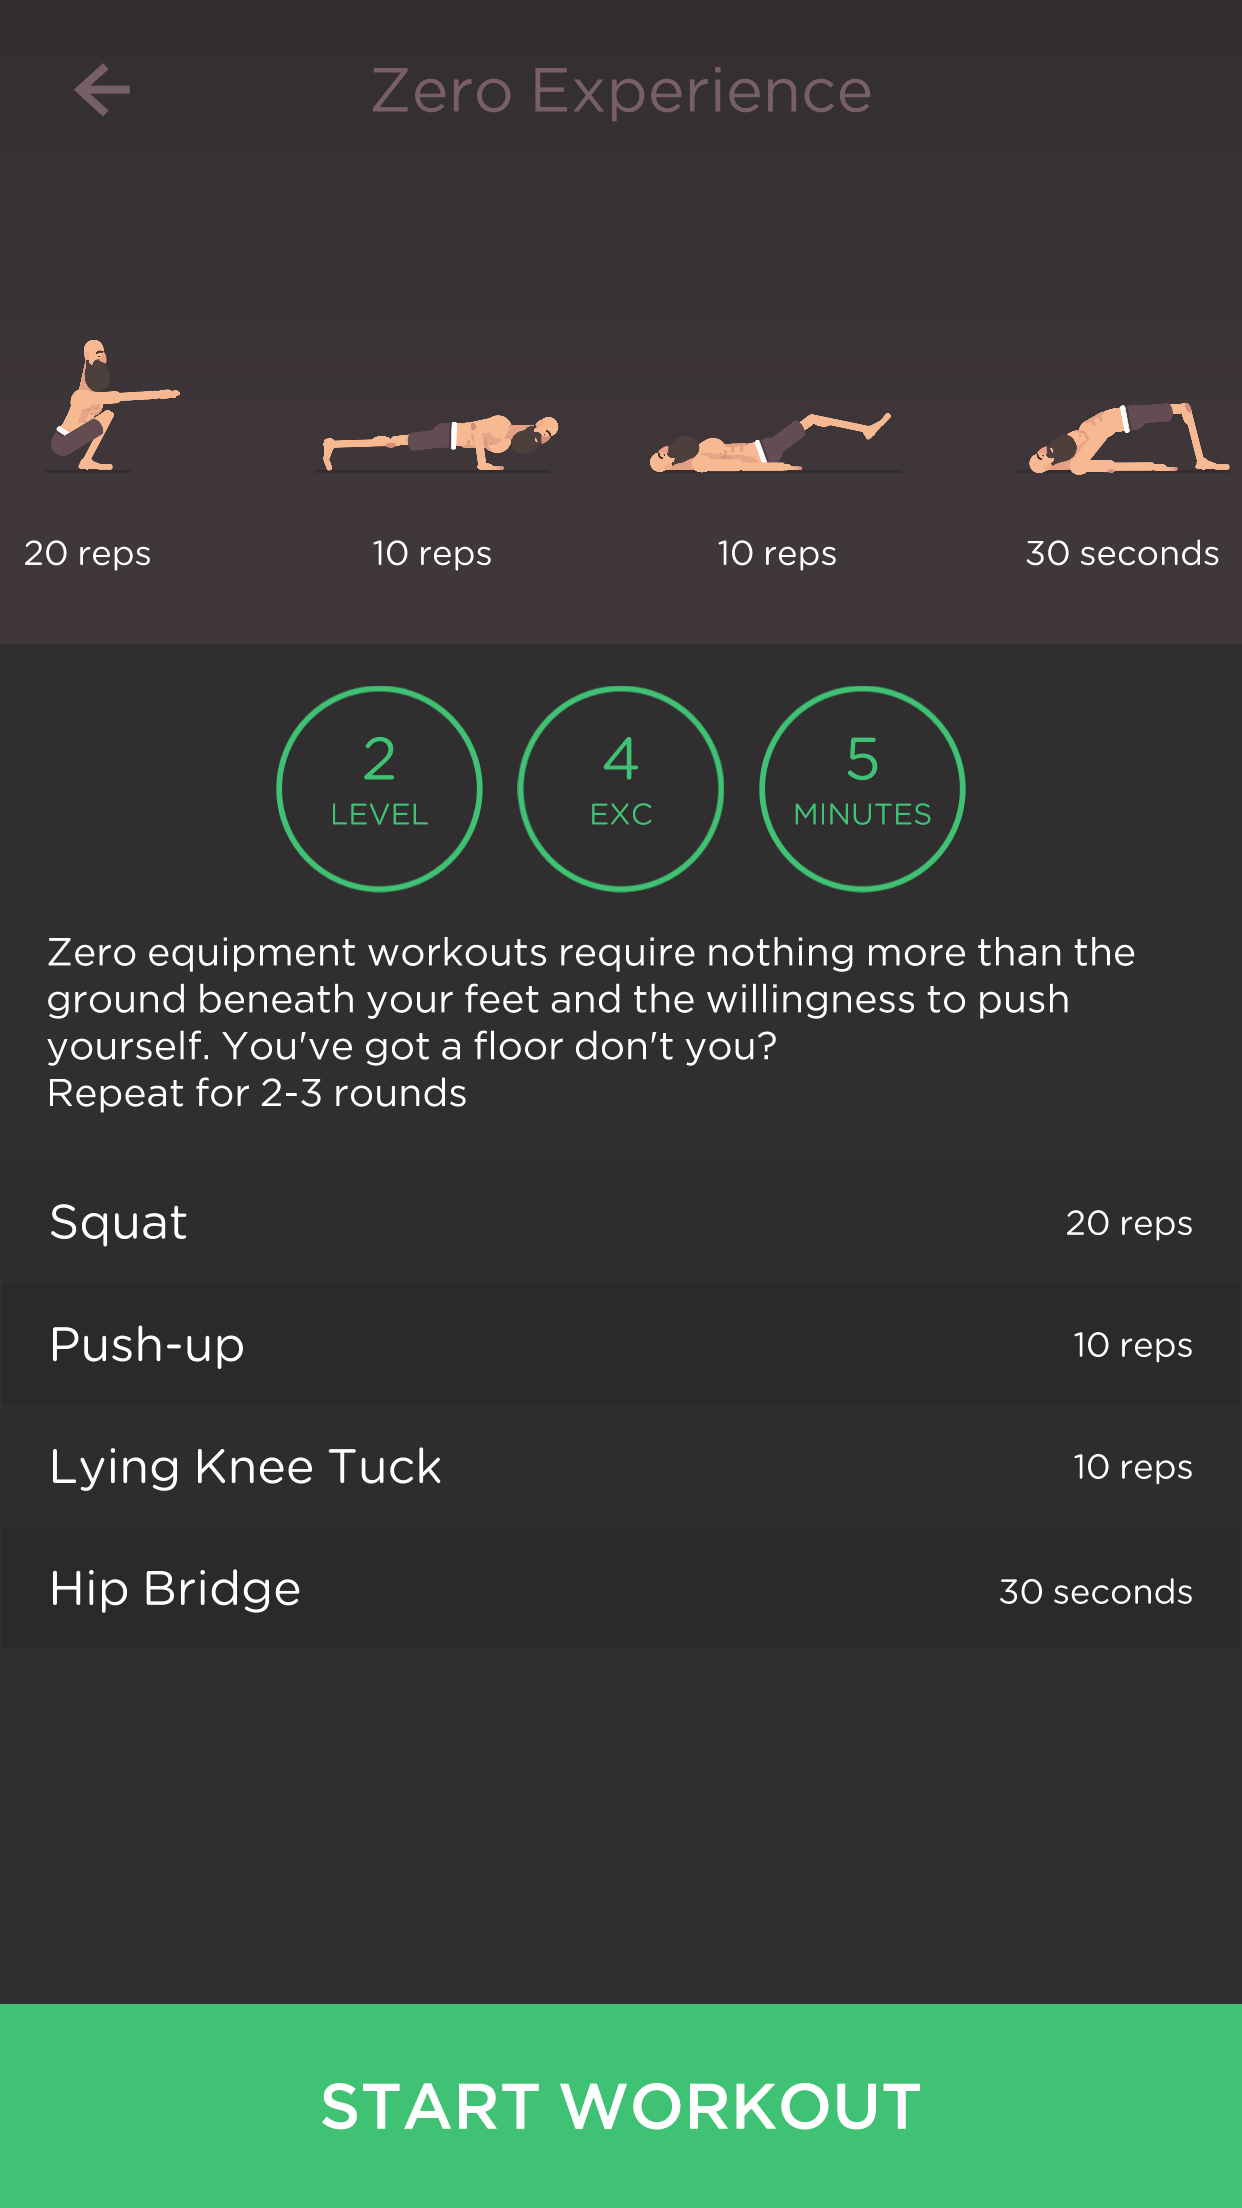The width and height of the screenshot is (1242, 2208).
Task: Tap the push-up exercise illustration
Action: [438, 442]
